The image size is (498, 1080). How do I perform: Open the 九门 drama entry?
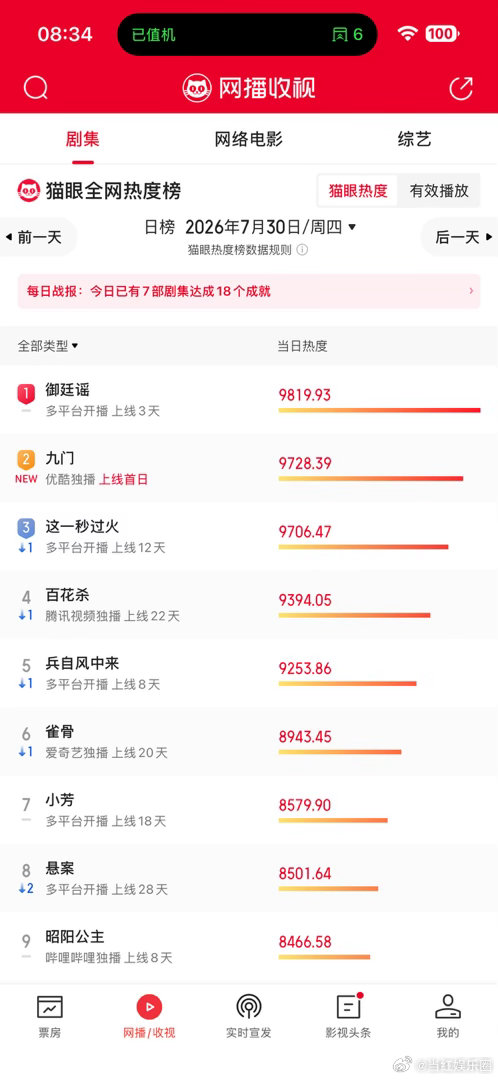click(249, 468)
